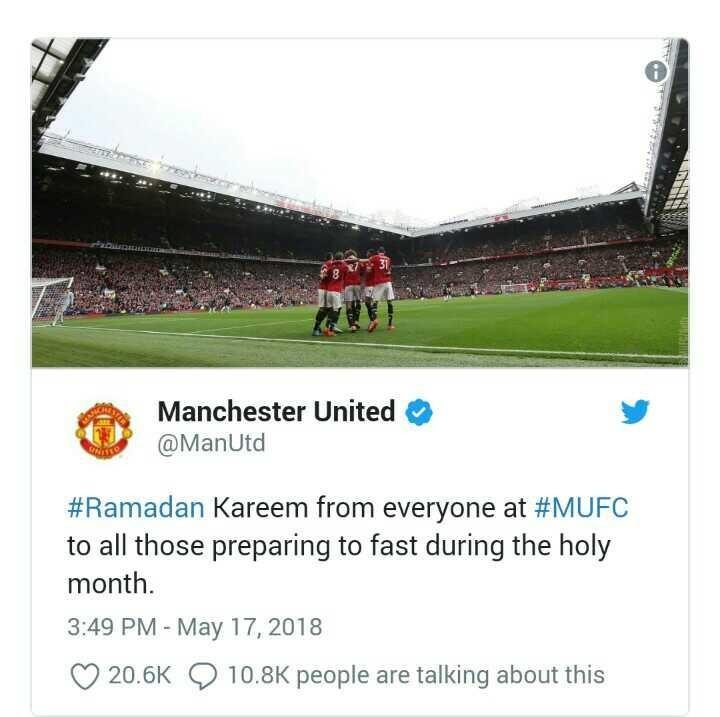Click the reply speech bubble icon
This screenshot has width=720, height=717.
coord(203,676)
